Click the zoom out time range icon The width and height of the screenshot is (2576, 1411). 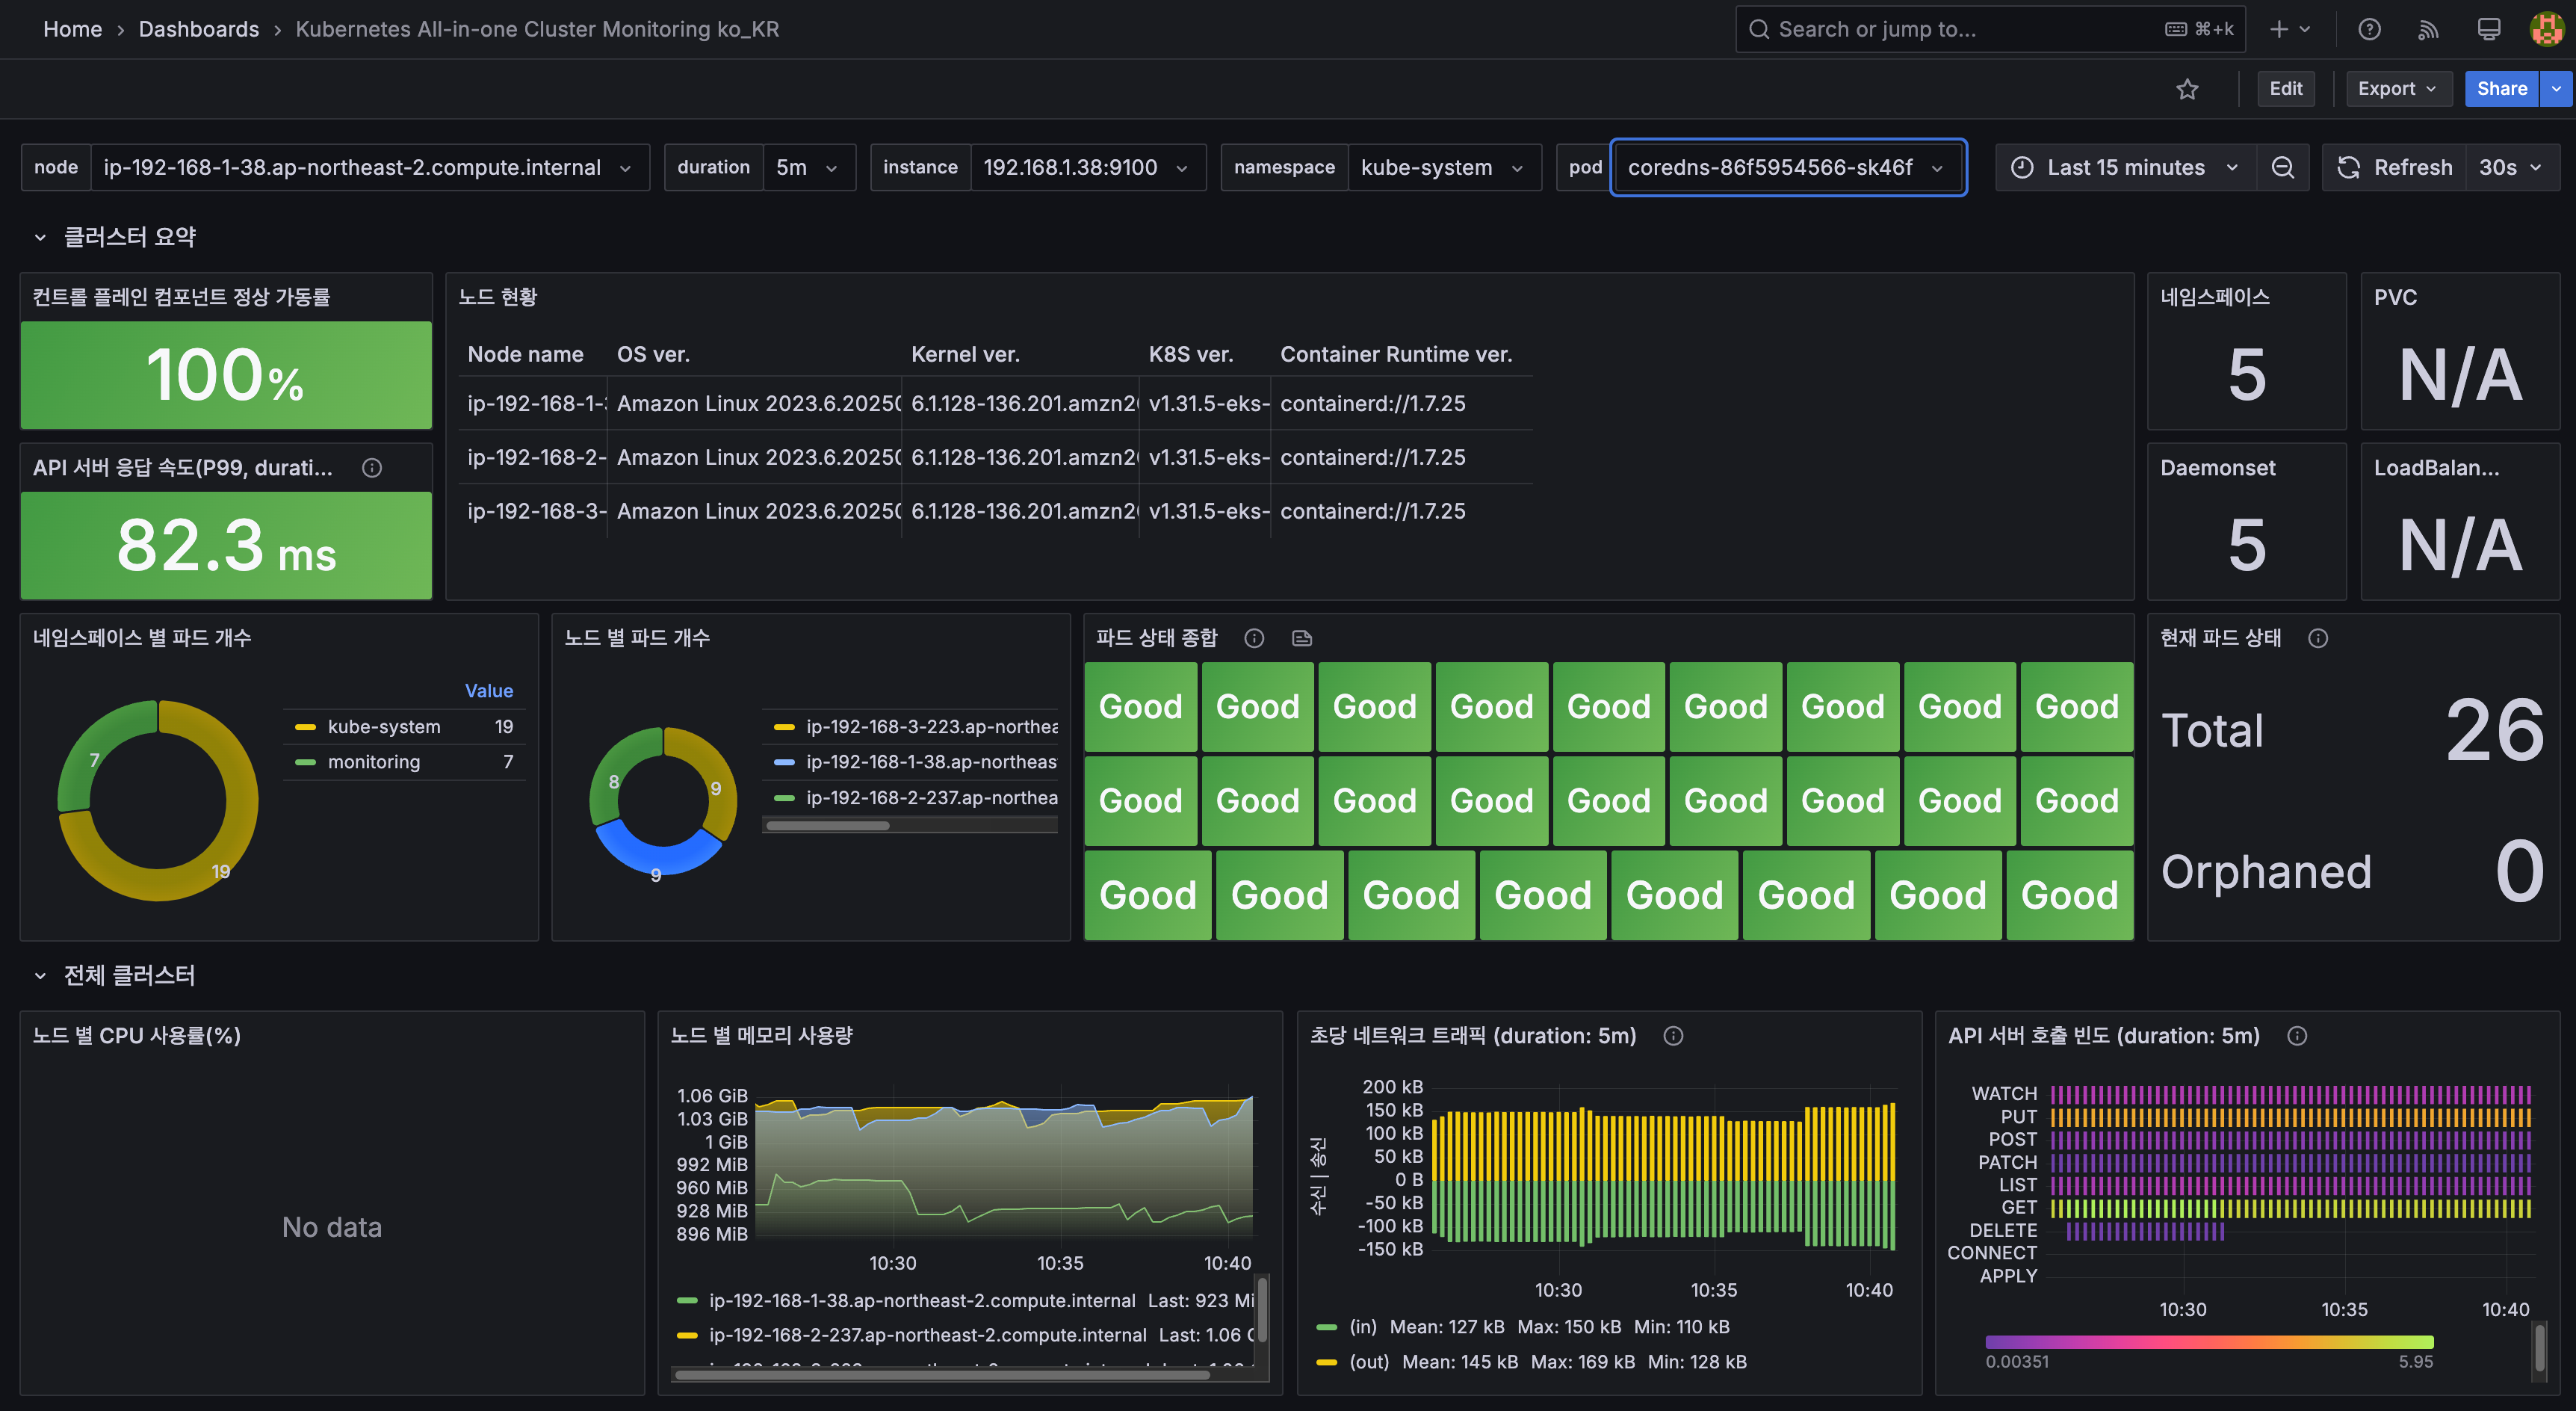pyautogui.click(x=2282, y=167)
